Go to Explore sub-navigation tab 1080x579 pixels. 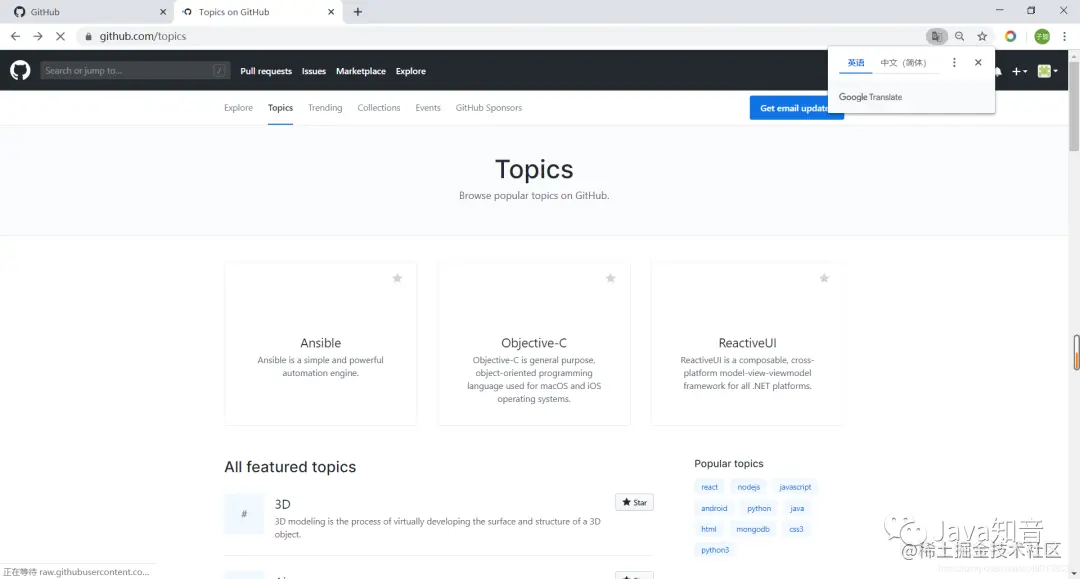click(x=238, y=108)
